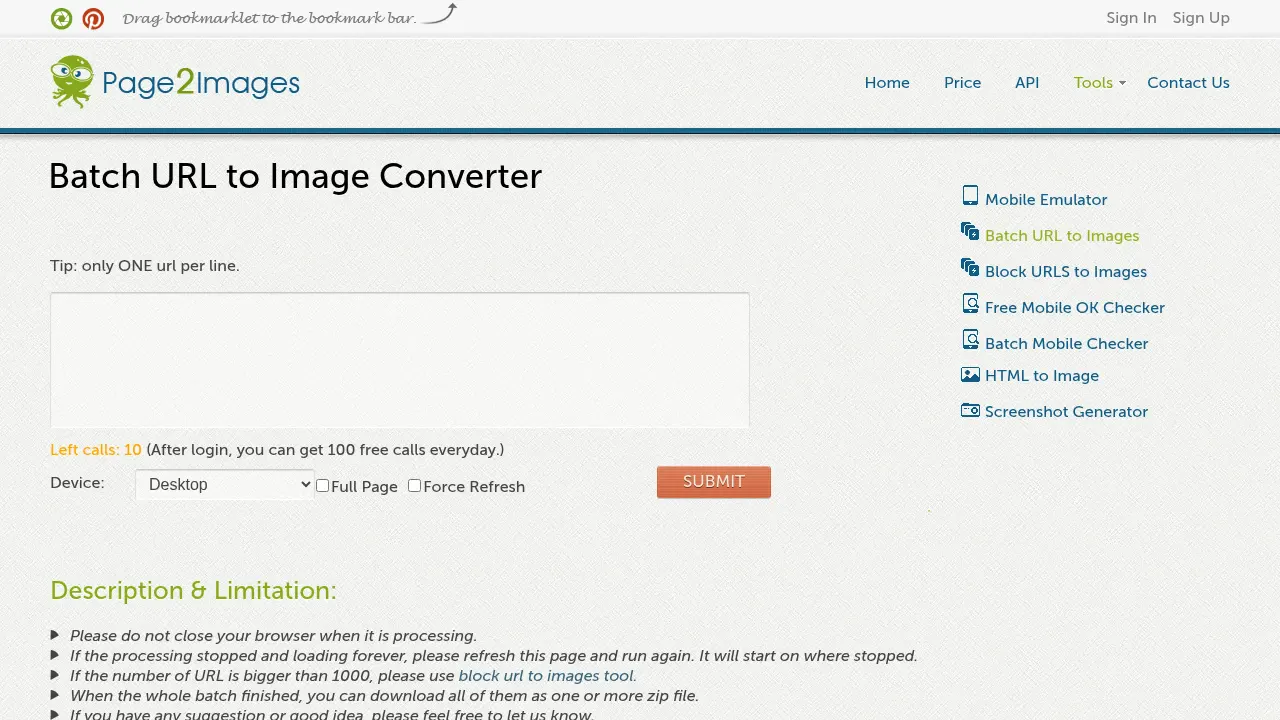Open the API menu item
The height and width of the screenshot is (720, 1280).
point(1027,83)
